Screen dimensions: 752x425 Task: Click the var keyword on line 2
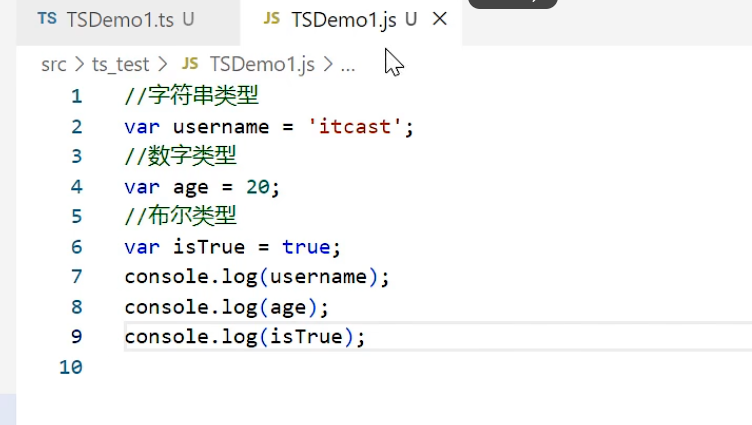pos(142,127)
